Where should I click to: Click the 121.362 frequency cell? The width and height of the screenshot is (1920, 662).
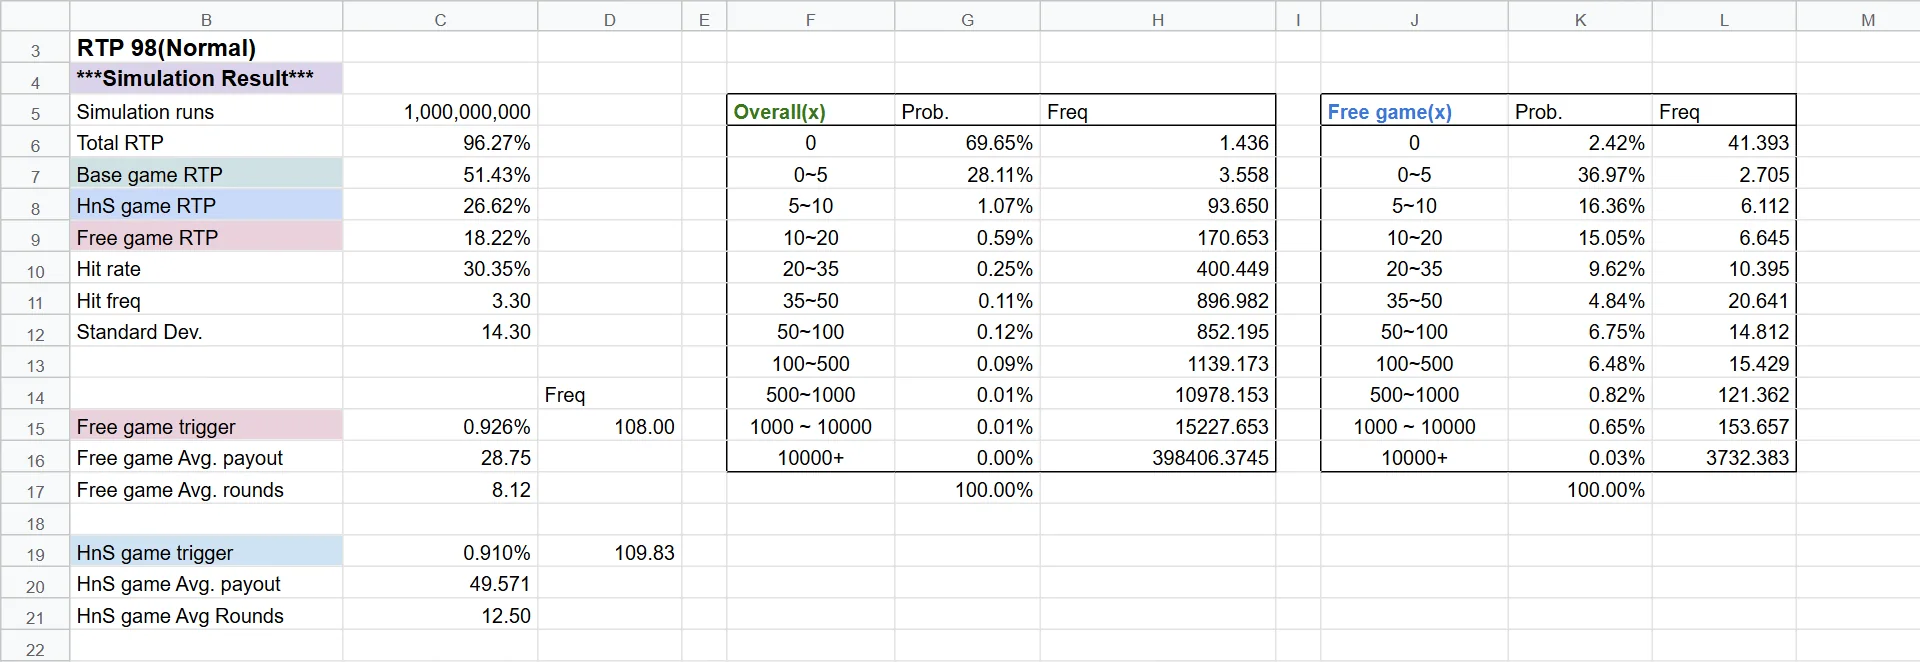(x=1724, y=395)
